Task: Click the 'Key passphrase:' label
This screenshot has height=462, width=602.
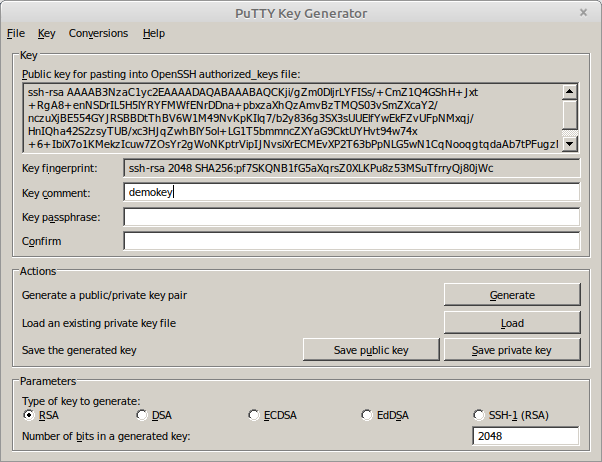Action: (61, 217)
